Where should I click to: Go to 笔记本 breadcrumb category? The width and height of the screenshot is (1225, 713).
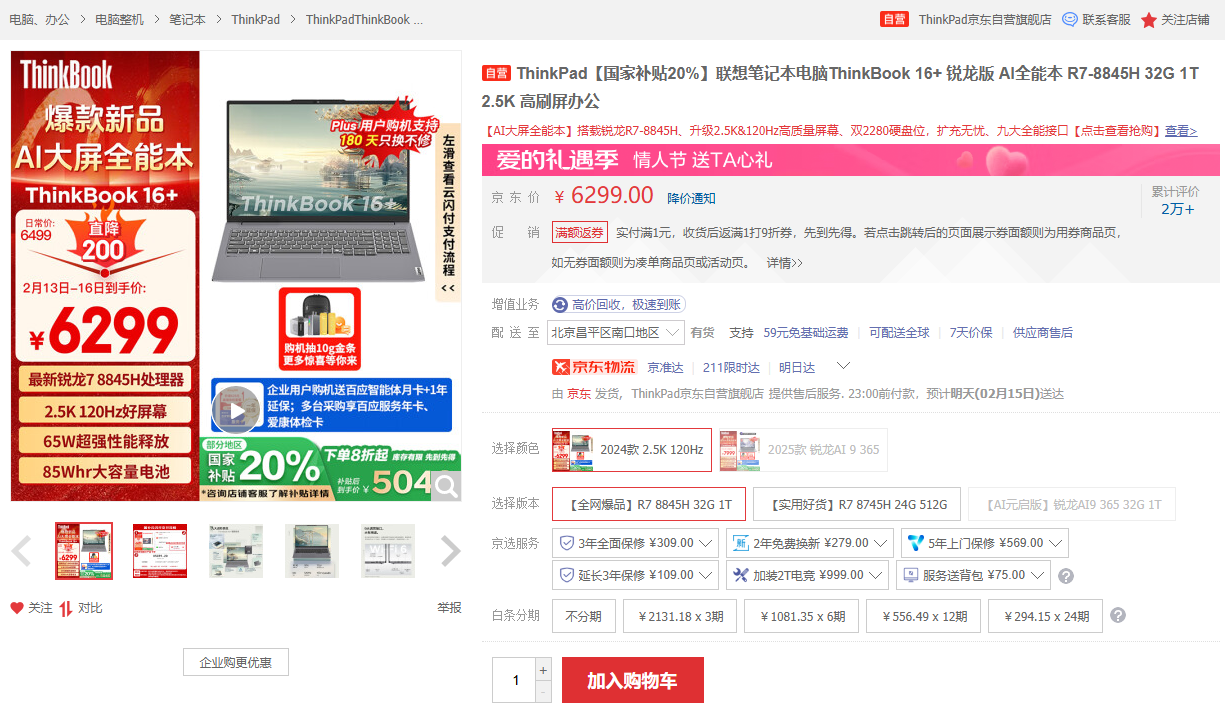click(x=187, y=20)
